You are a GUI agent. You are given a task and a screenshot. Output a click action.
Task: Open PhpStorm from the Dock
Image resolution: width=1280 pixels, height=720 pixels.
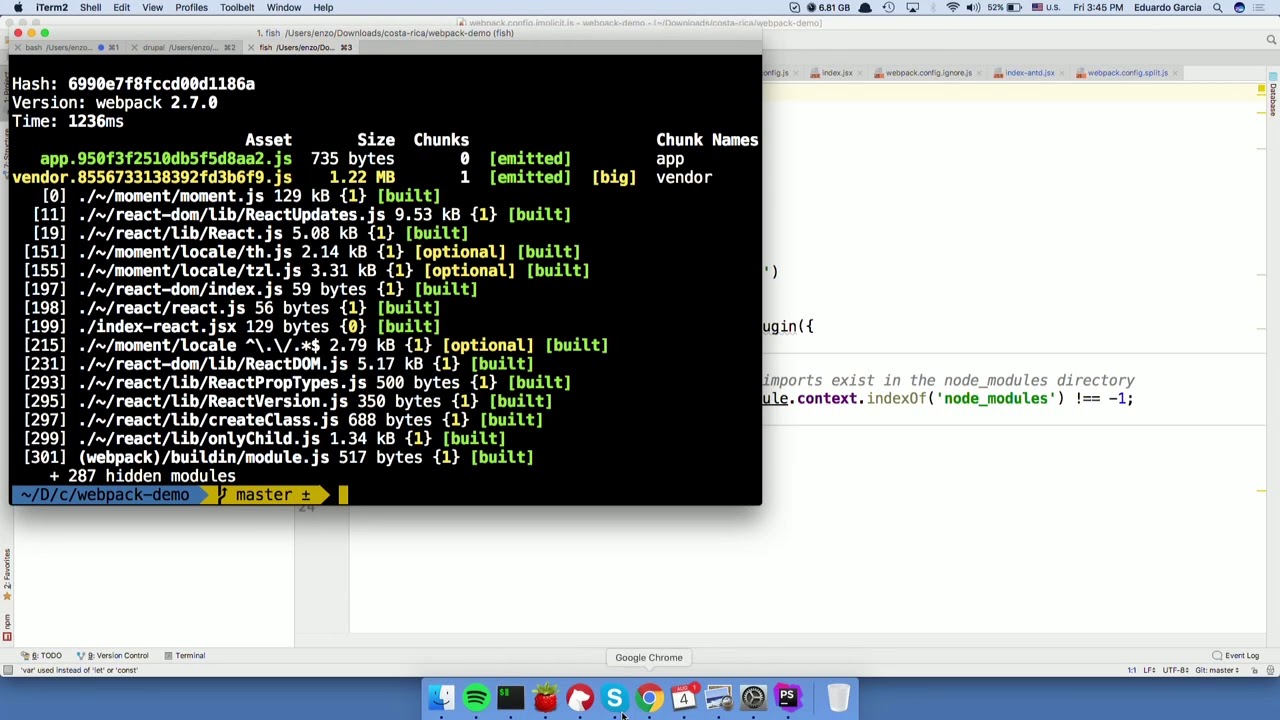(787, 697)
